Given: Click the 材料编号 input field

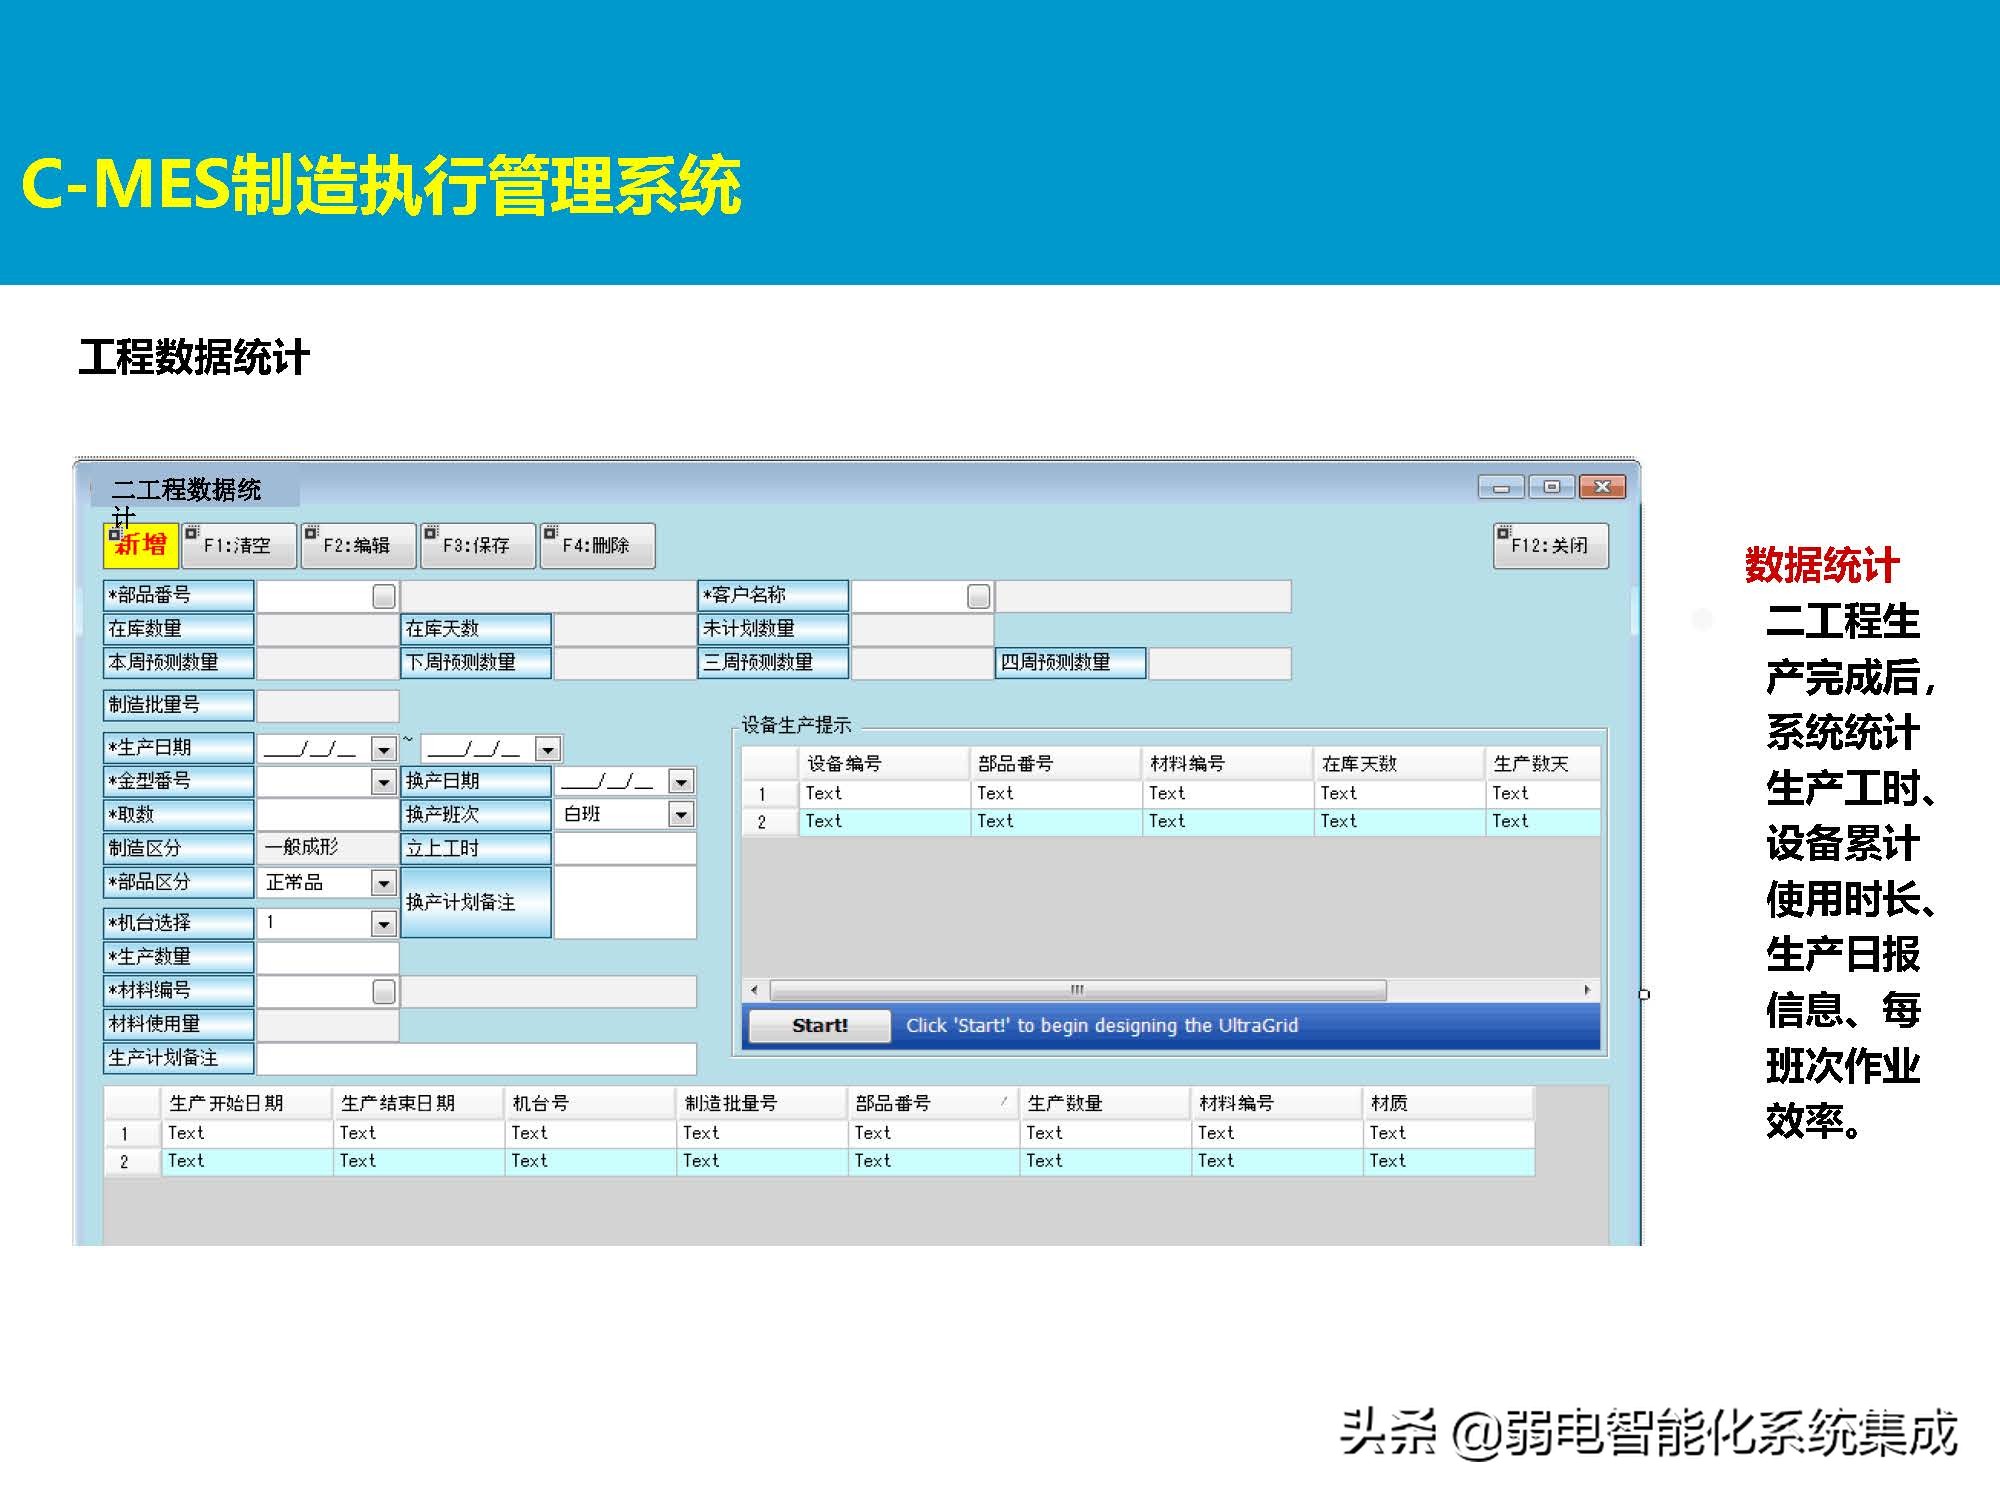Looking at the screenshot, I should pos(315,992).
